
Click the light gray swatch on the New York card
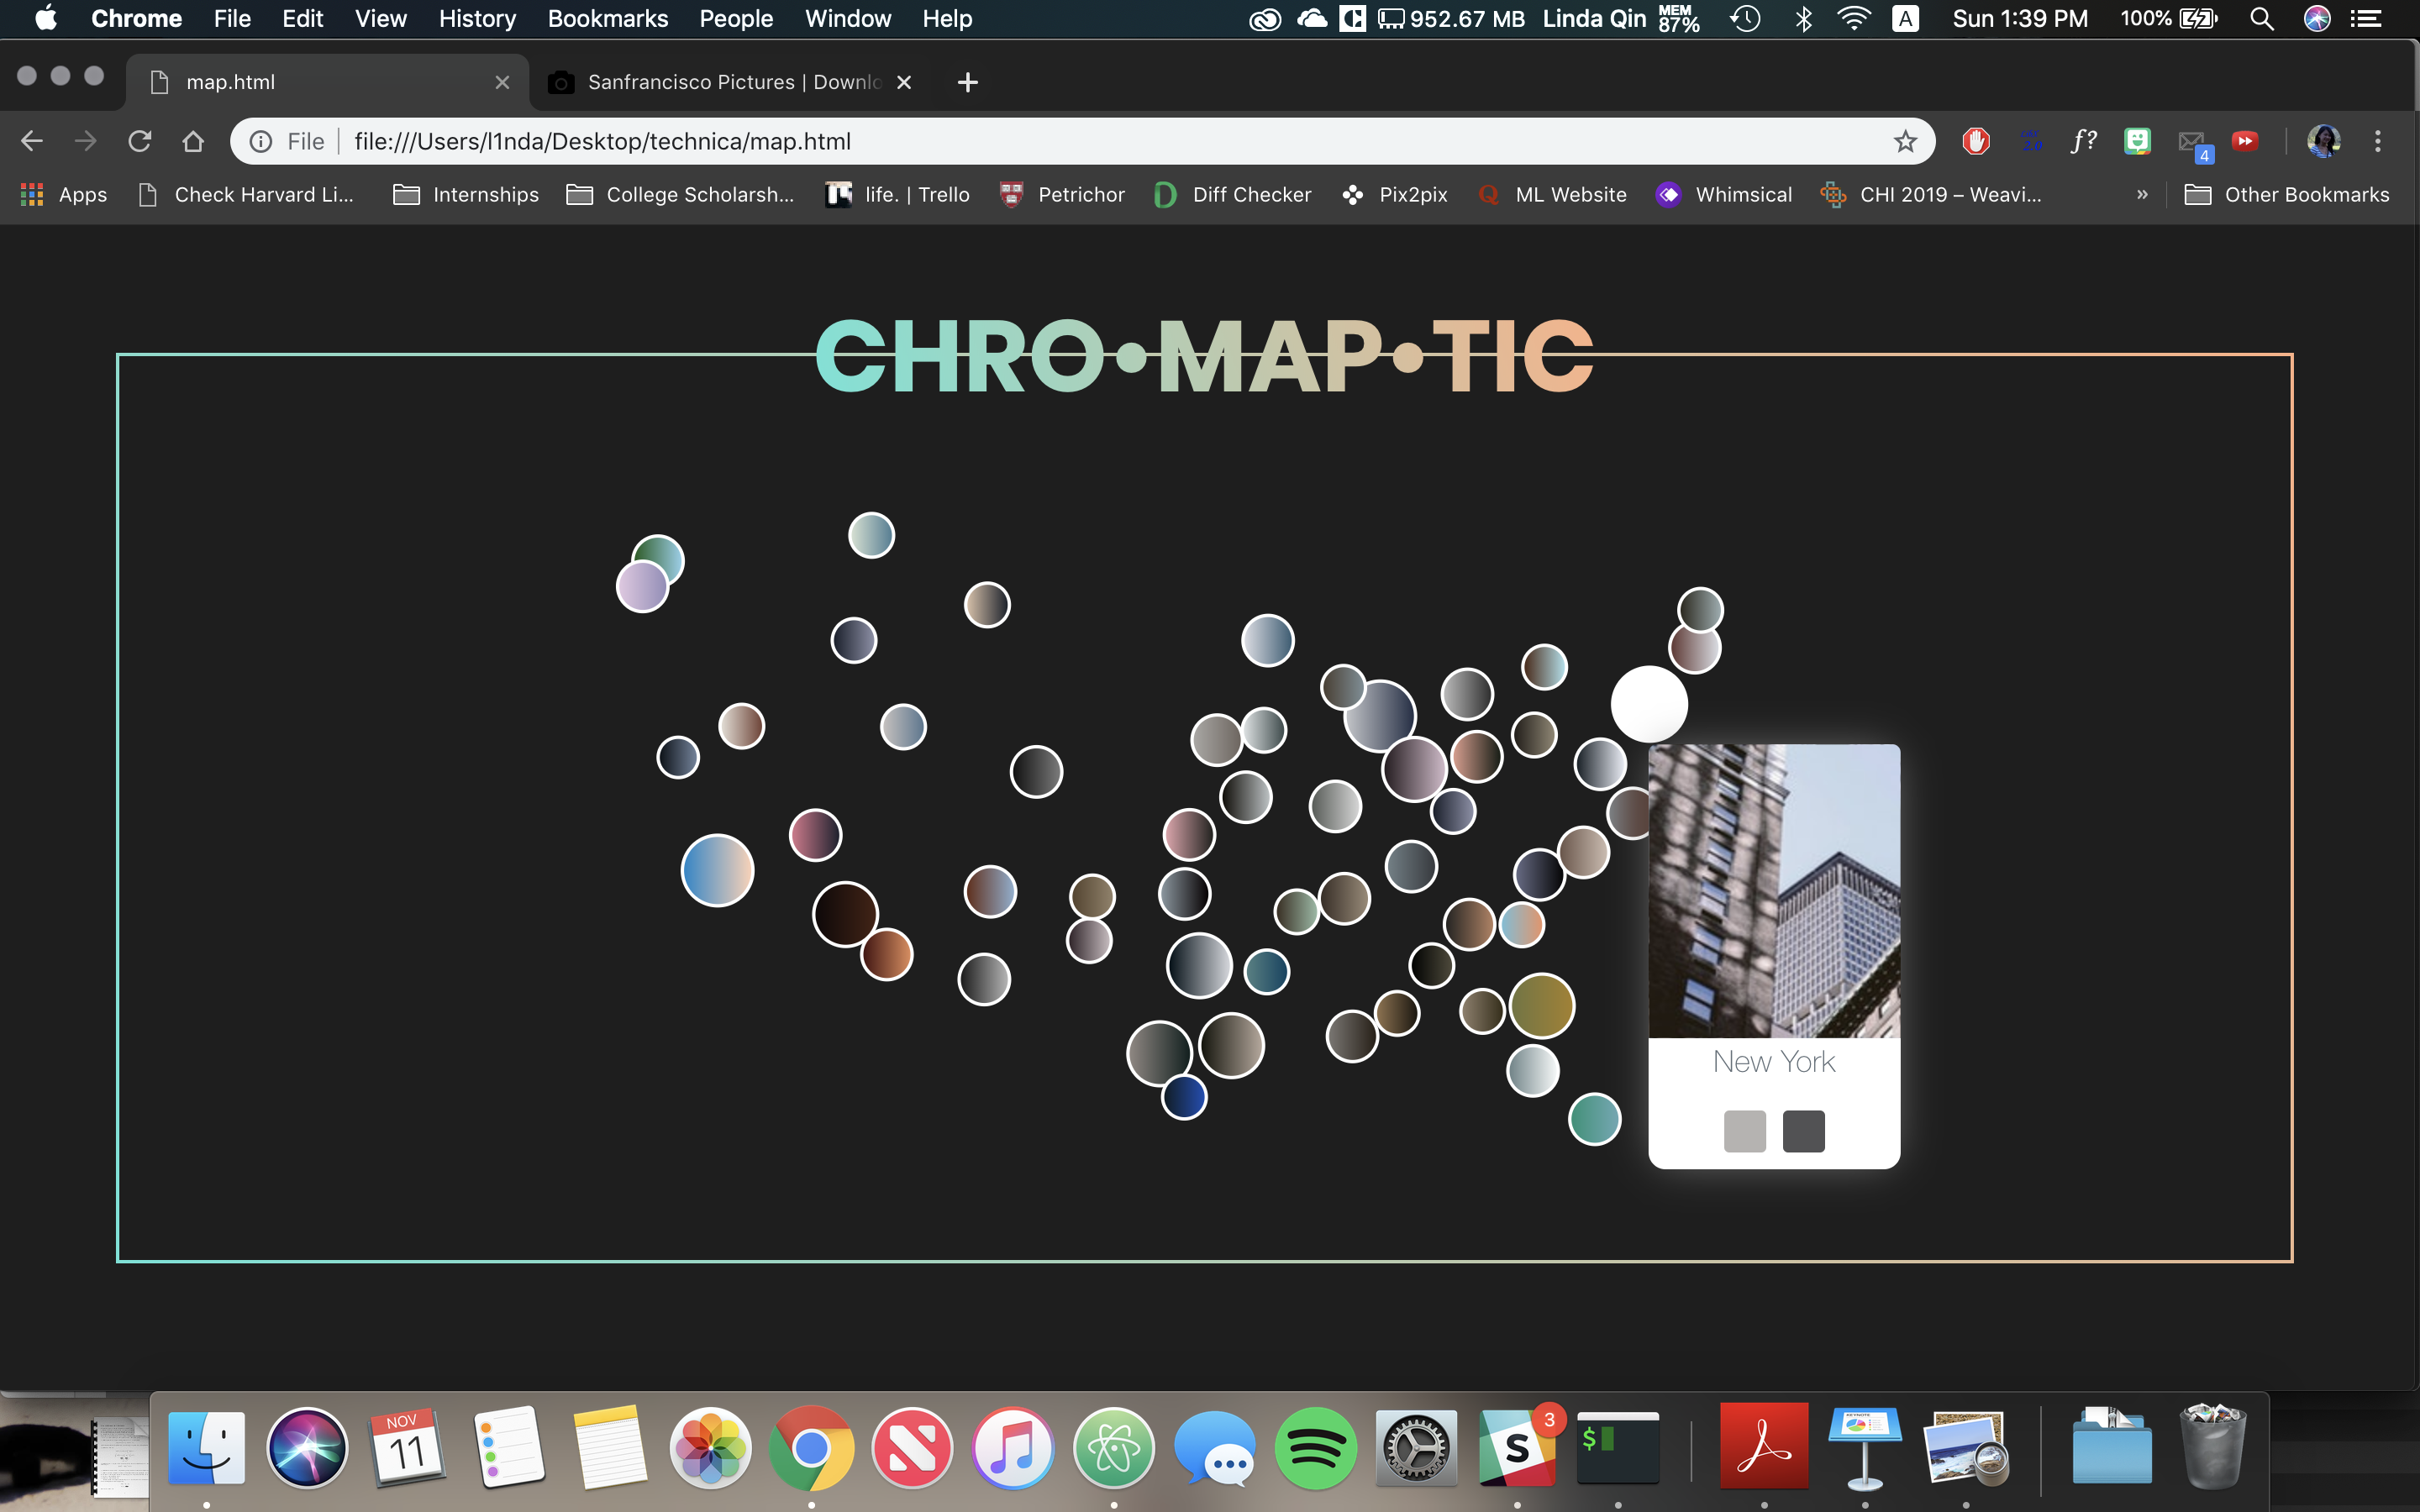tap(1744, 1131)
